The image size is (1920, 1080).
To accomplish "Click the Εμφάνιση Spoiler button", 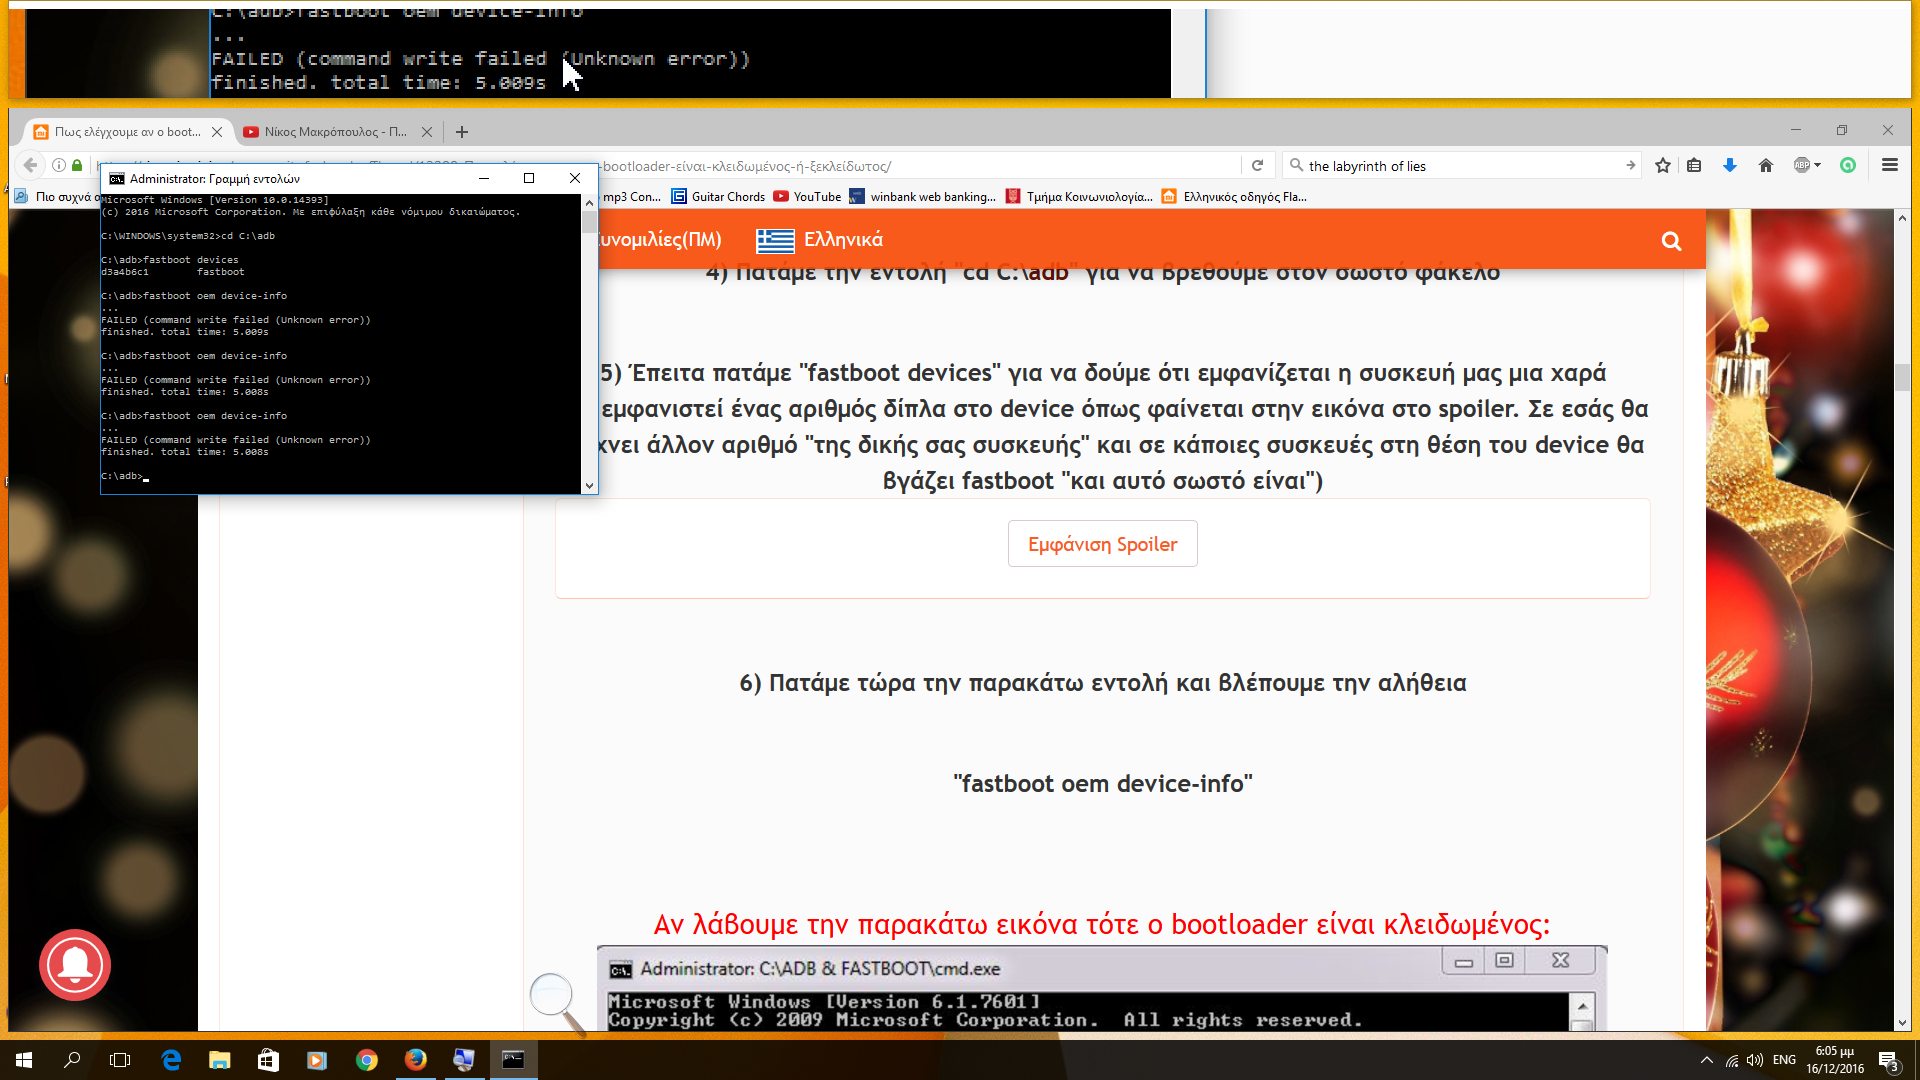I will [1102, 544].
